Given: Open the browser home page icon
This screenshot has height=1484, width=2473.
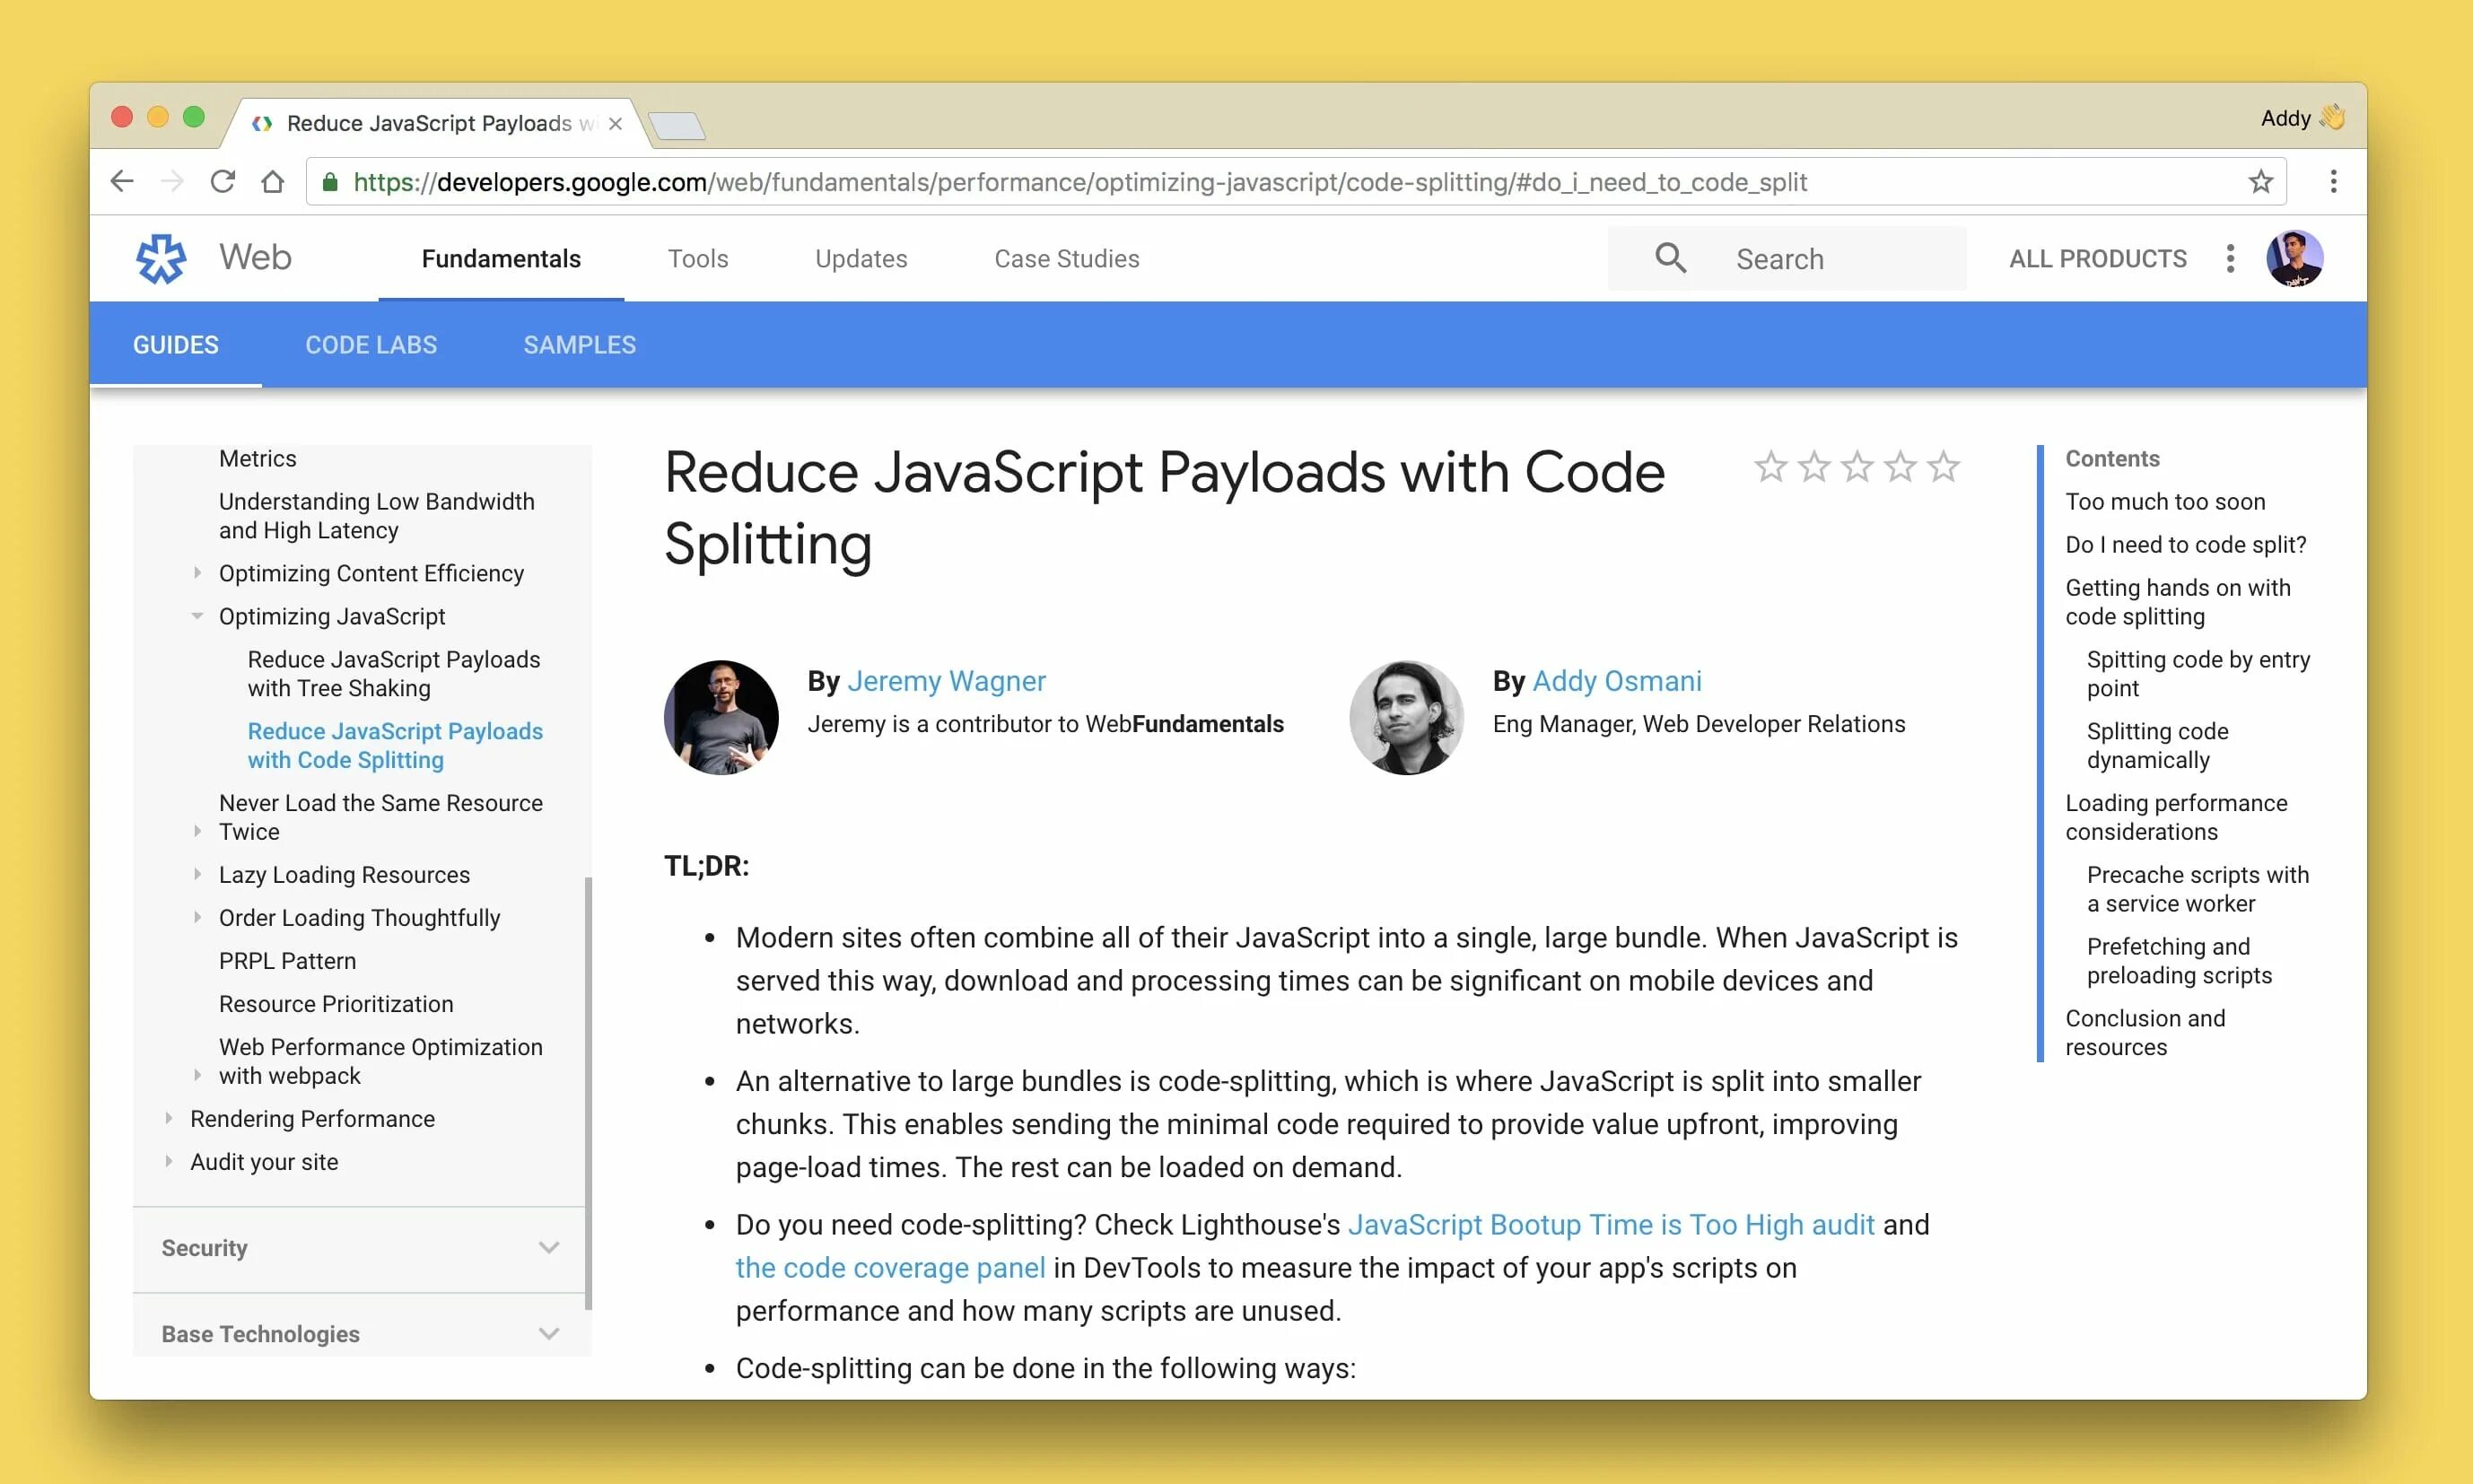Looking at the screenshot, I should (273, 181).
